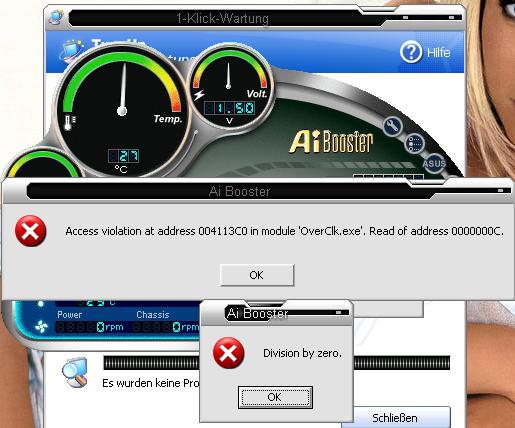
Task: Click the Ai Booster logo text
Action: click(331, 142)
